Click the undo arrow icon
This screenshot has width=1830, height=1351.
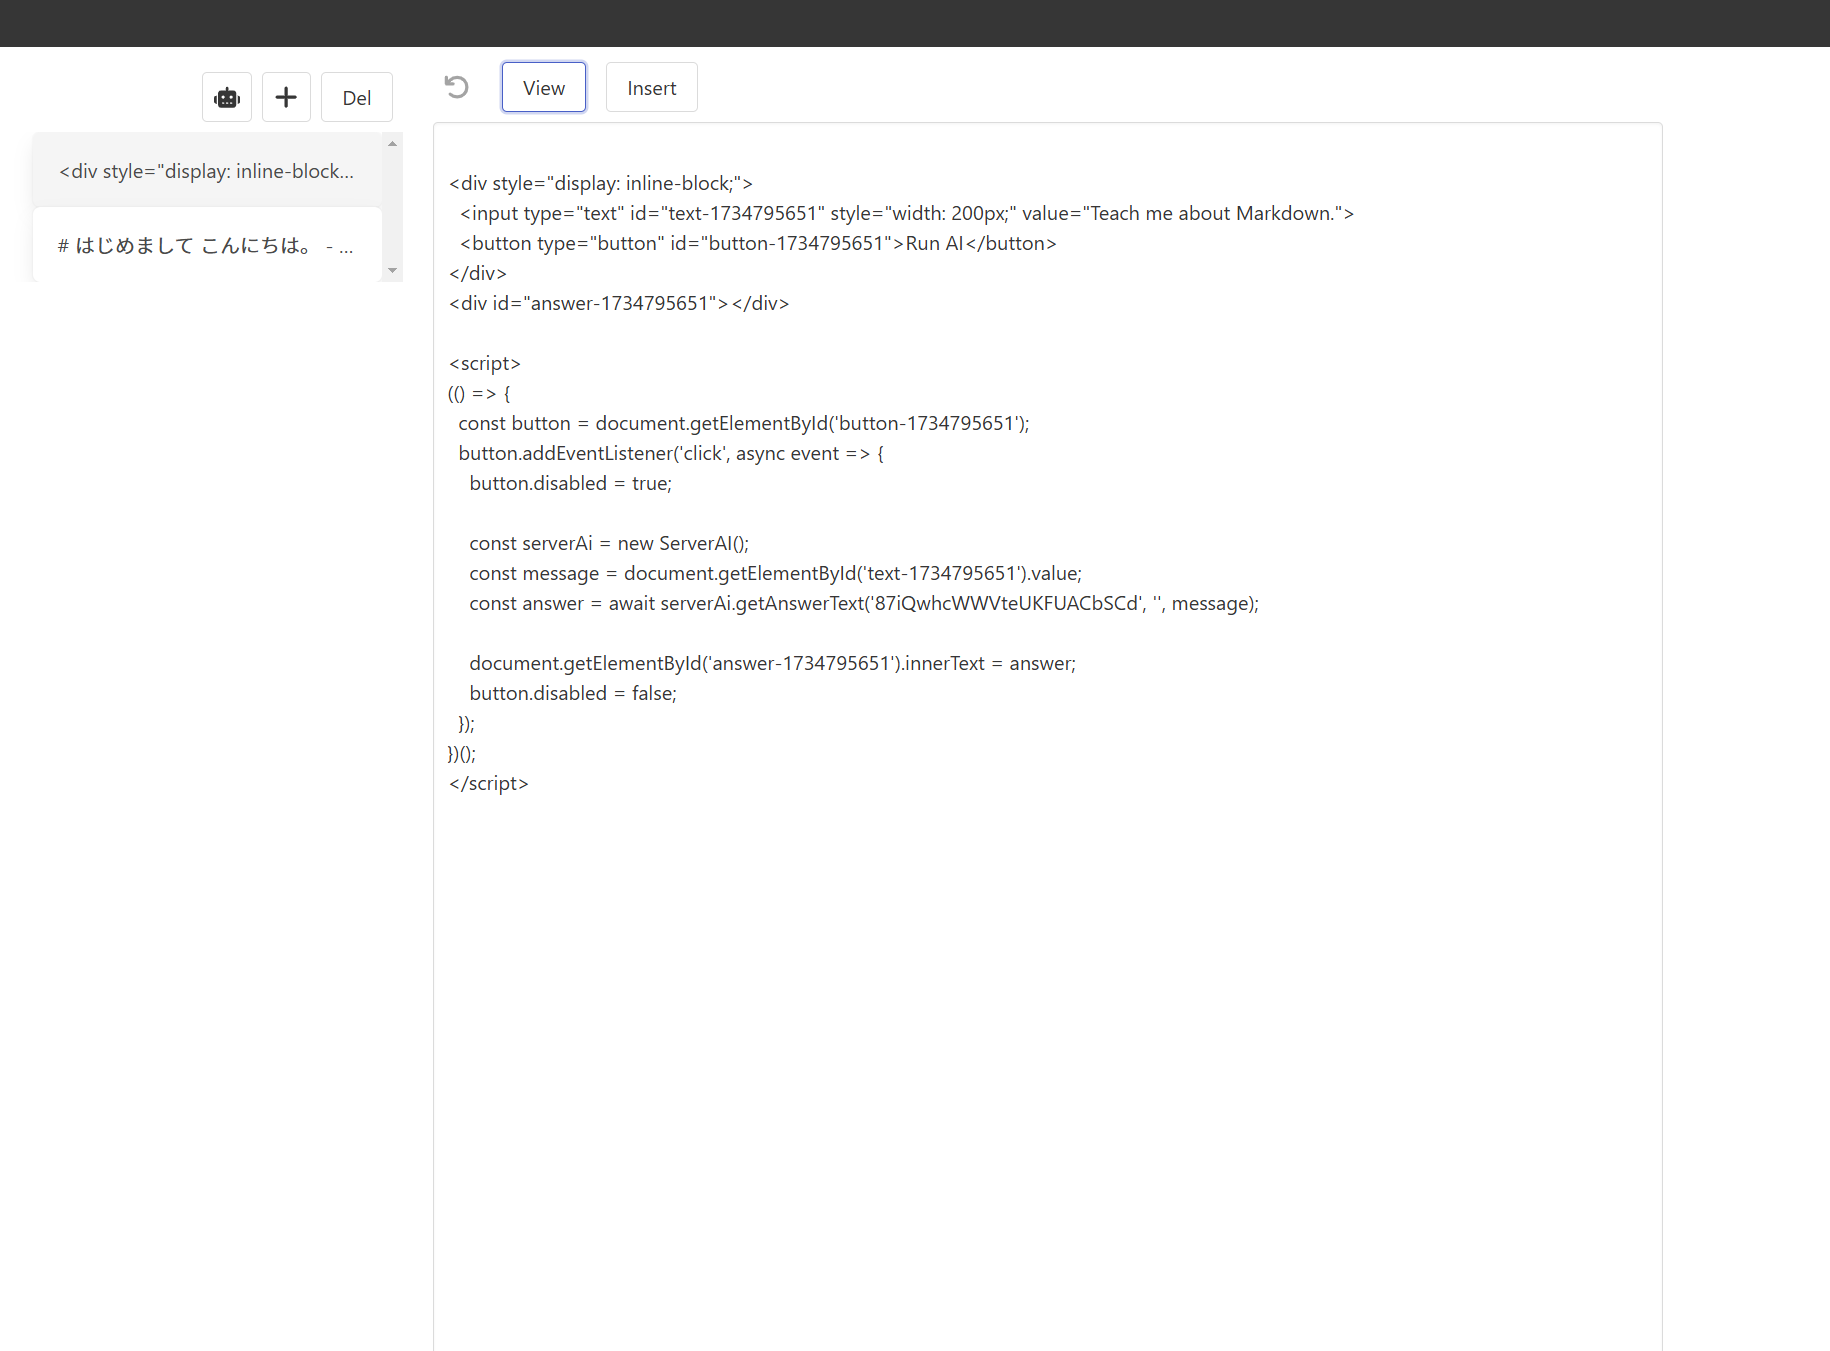(x=457, y=87)
